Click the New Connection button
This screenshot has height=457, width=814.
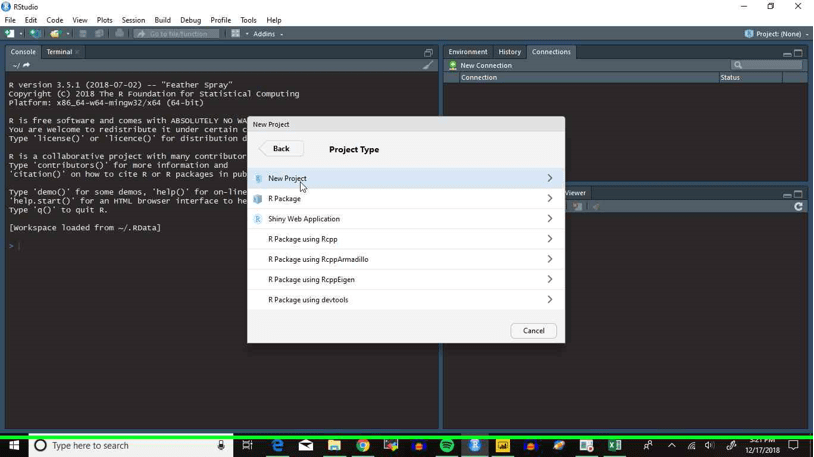point(480,65)
